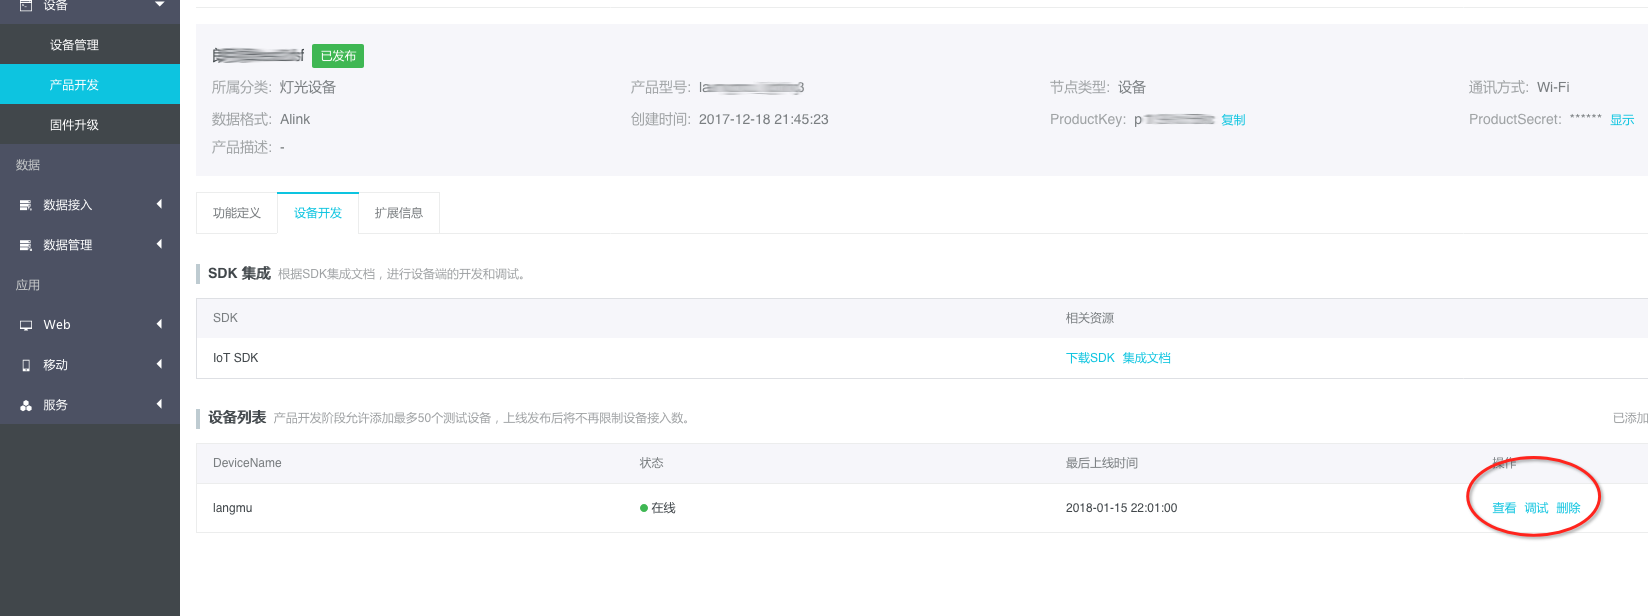Open the 数据接入 menu item
The height and width of the screenshot is (616, 1648).
pyautogui.click(x=89, y=205)
